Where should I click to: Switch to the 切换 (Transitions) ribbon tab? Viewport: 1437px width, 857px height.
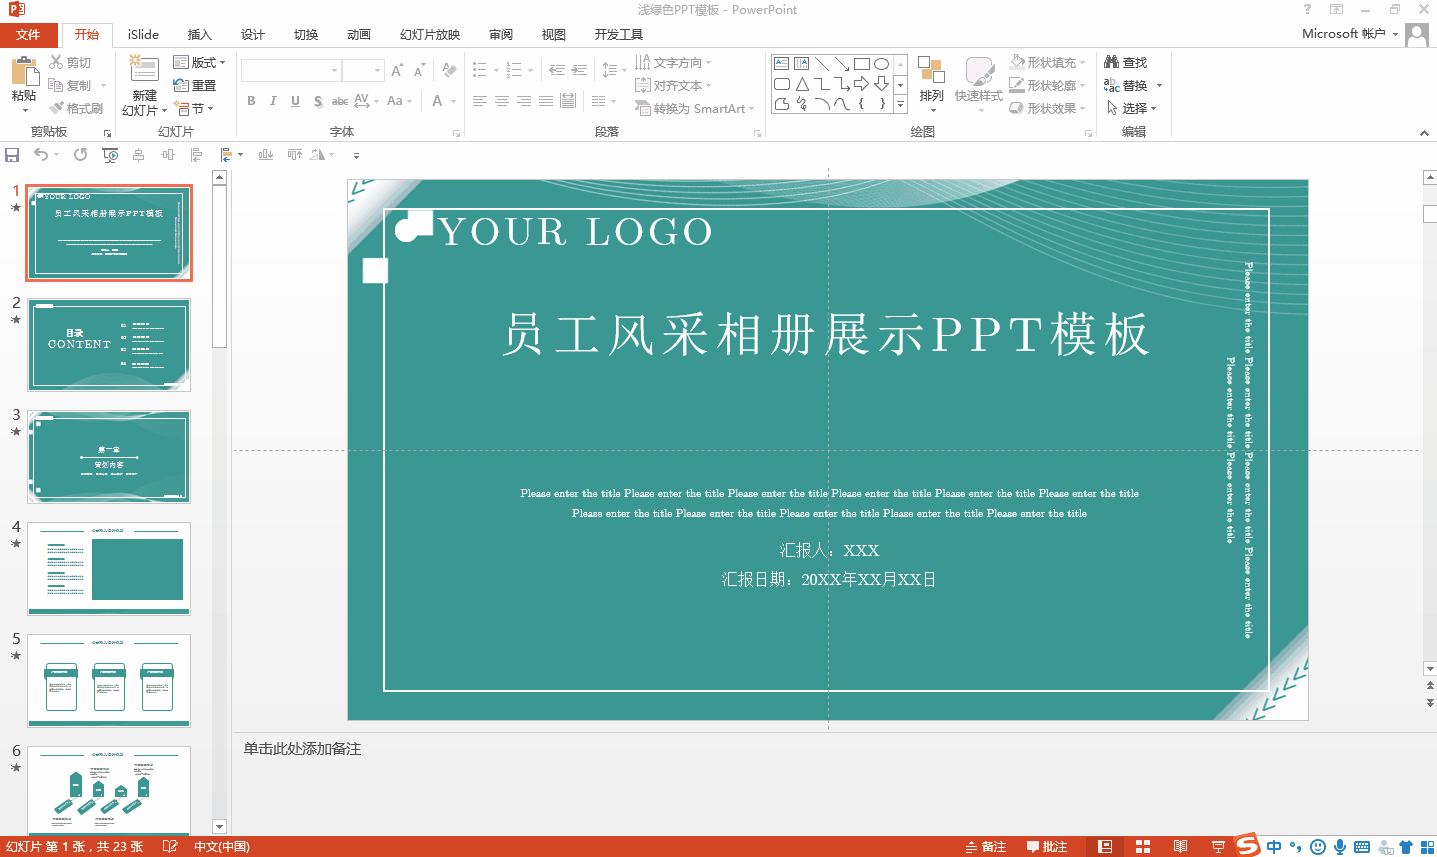click(x=305, y=33)
